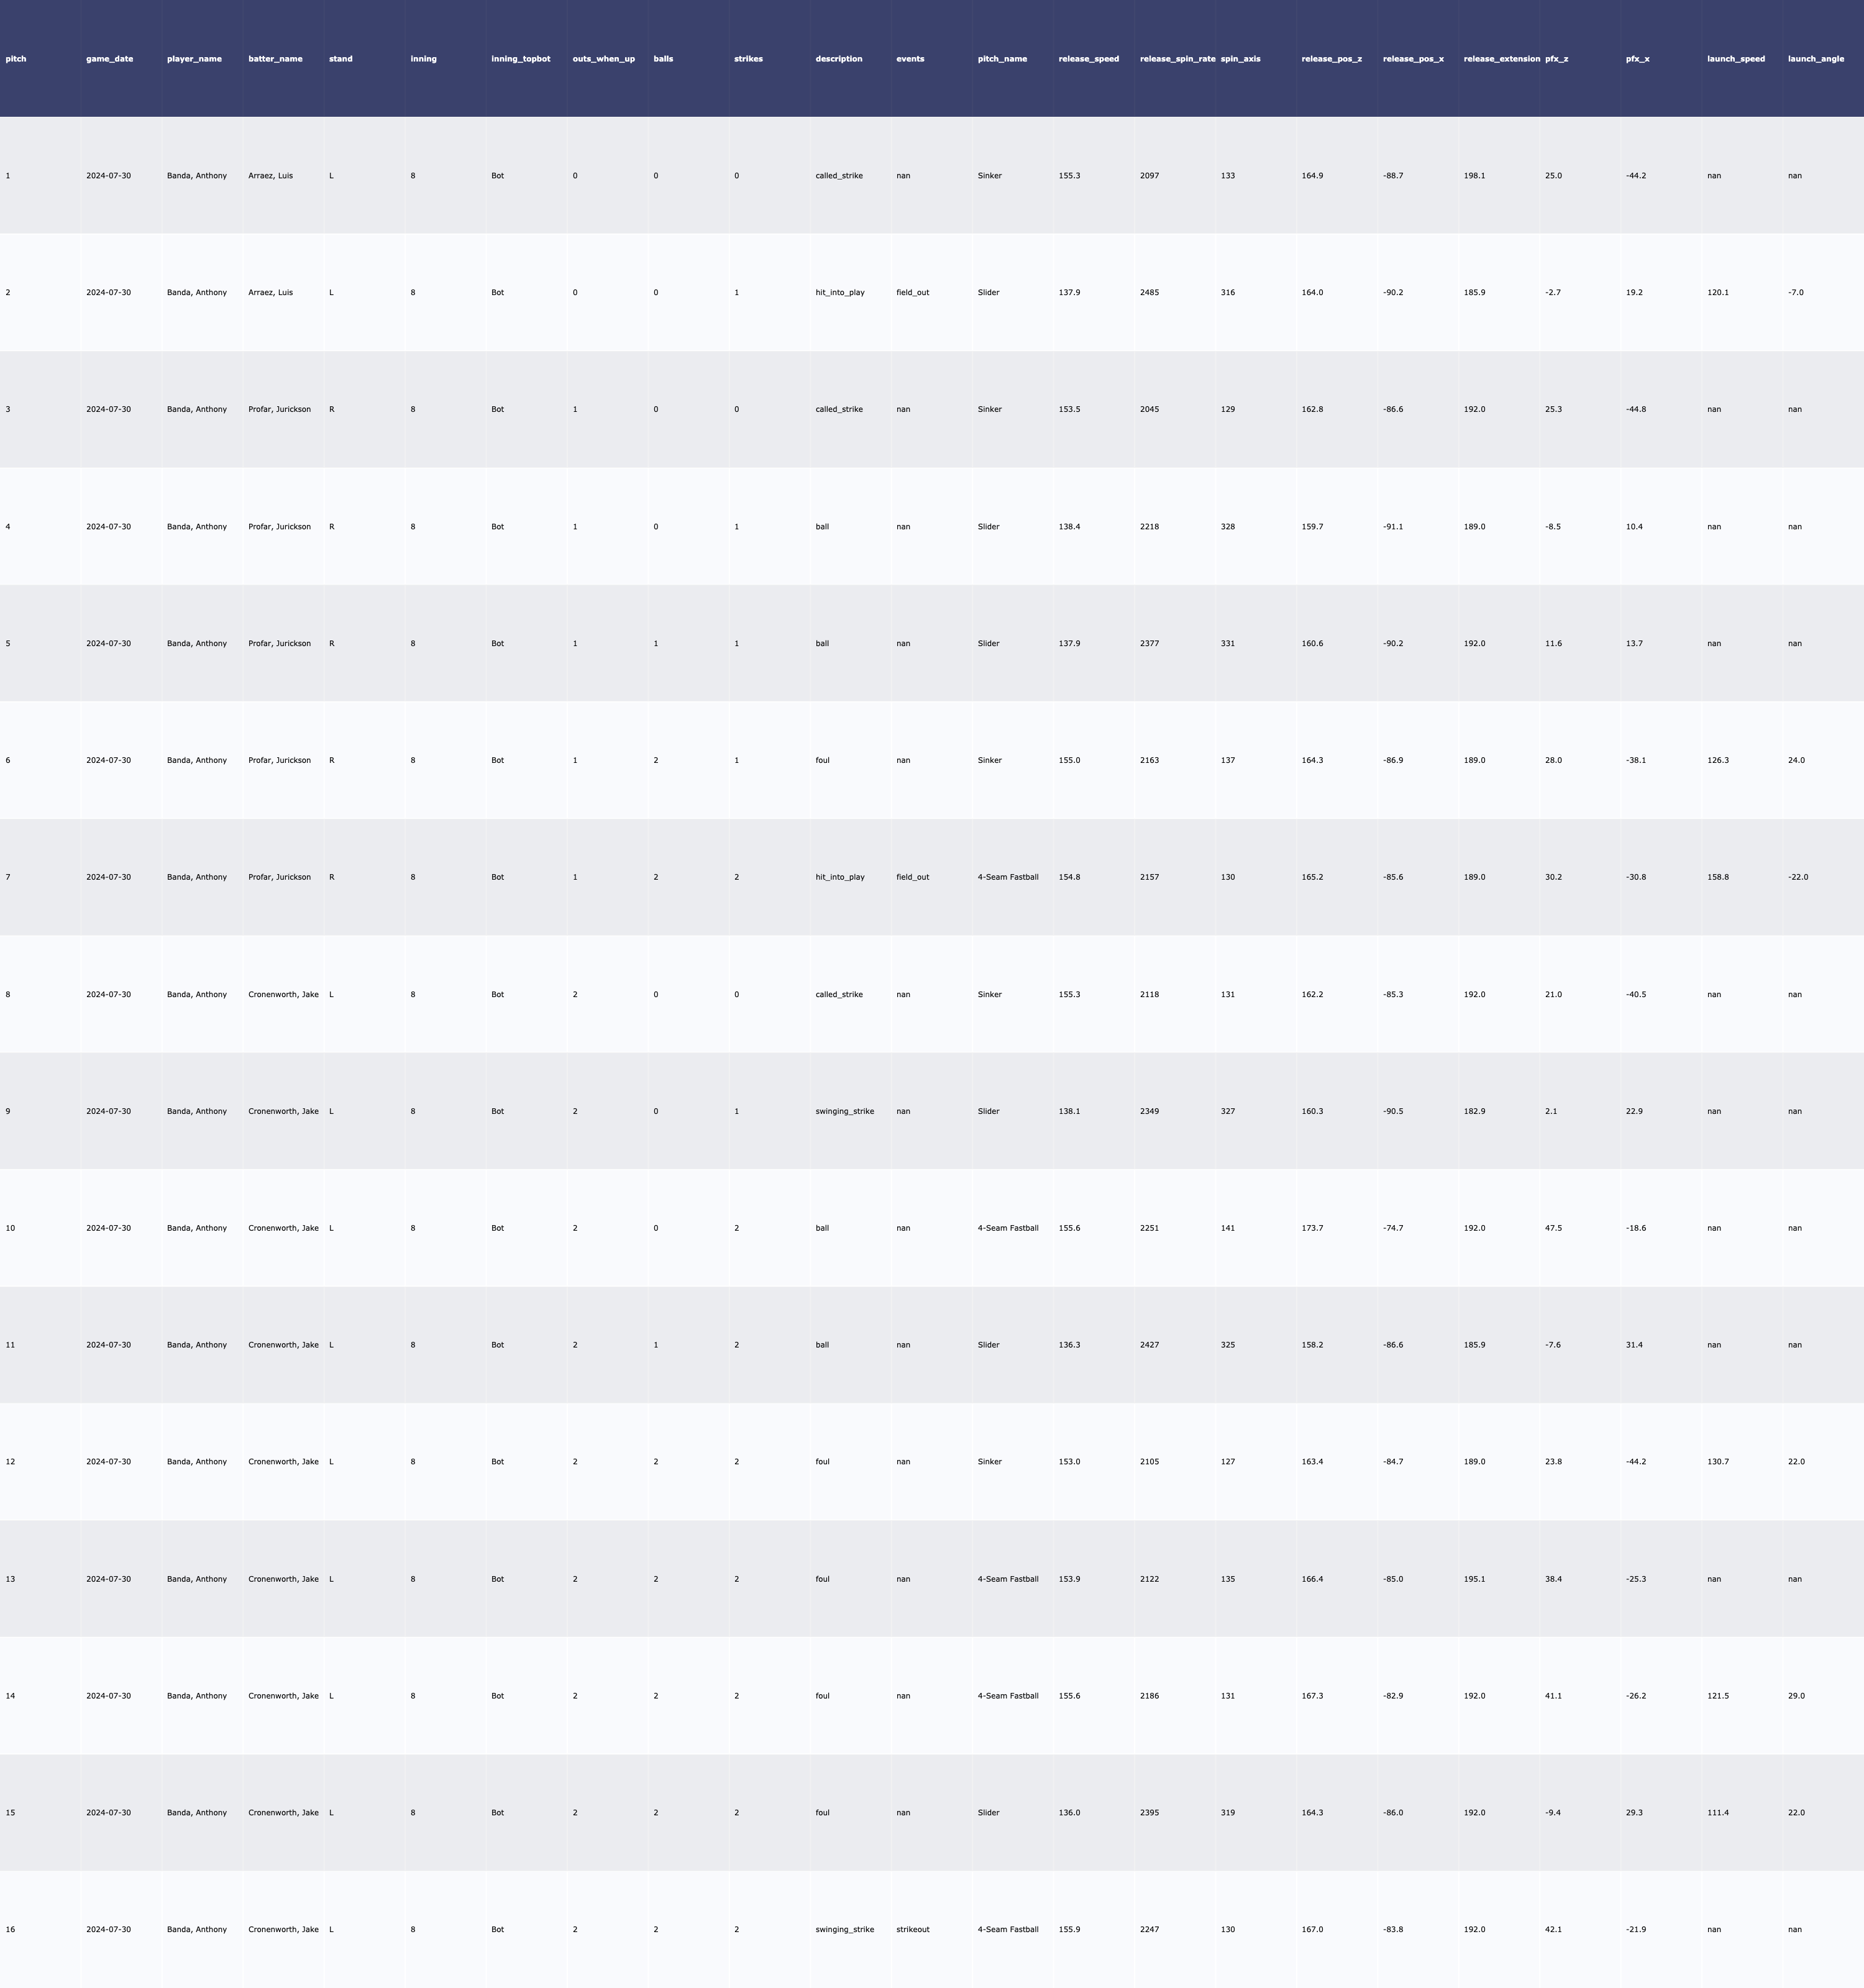Image resolution: width=1864 pixels, height=1988 pixels.
Task: Select launch angle value -22.0
Action: [x=1797, y=877]
